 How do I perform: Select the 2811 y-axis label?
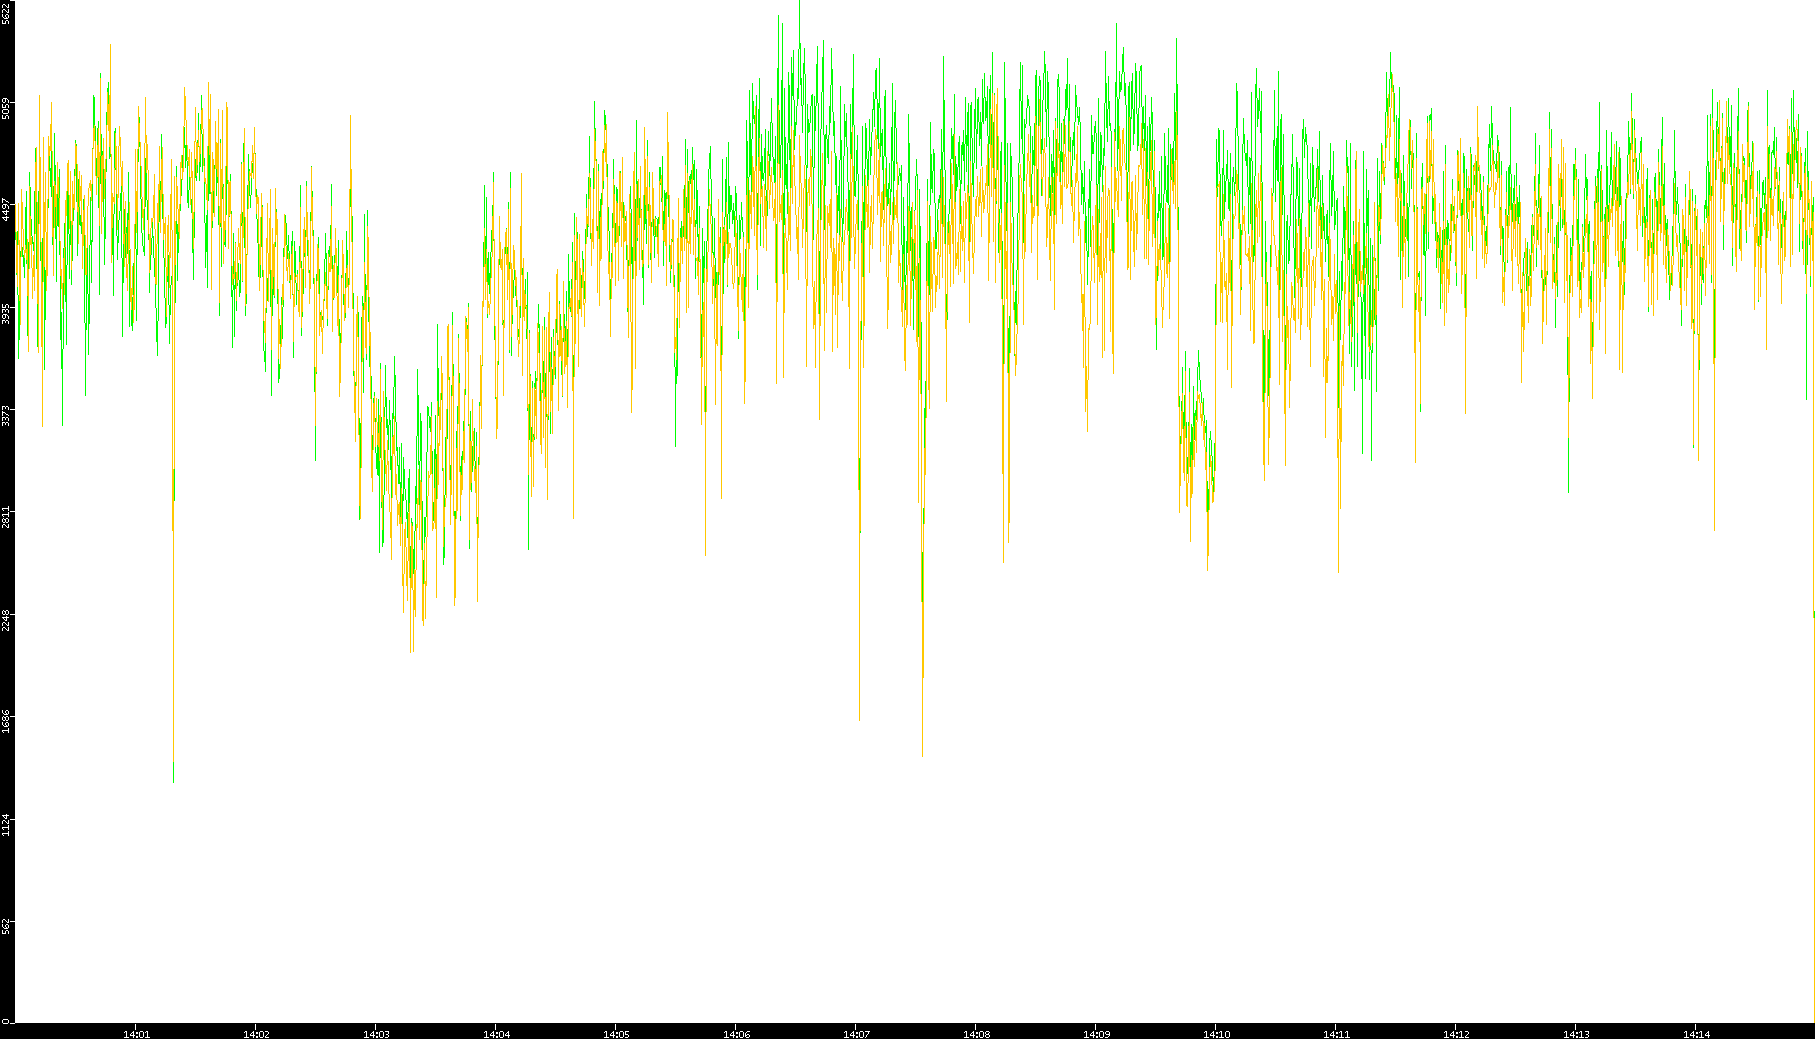(x=7, y=517)
